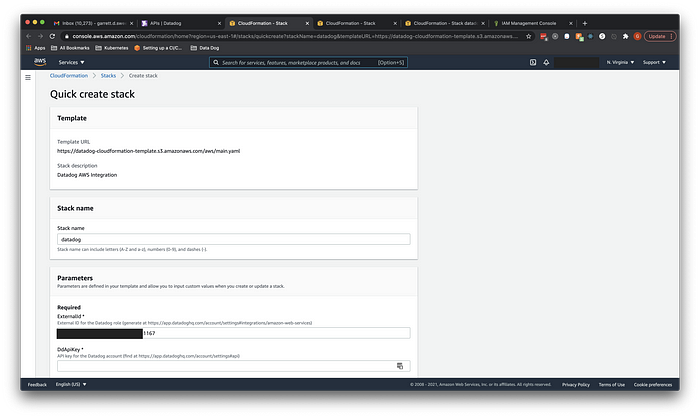Click the ExternalId input field

(233, 333)
